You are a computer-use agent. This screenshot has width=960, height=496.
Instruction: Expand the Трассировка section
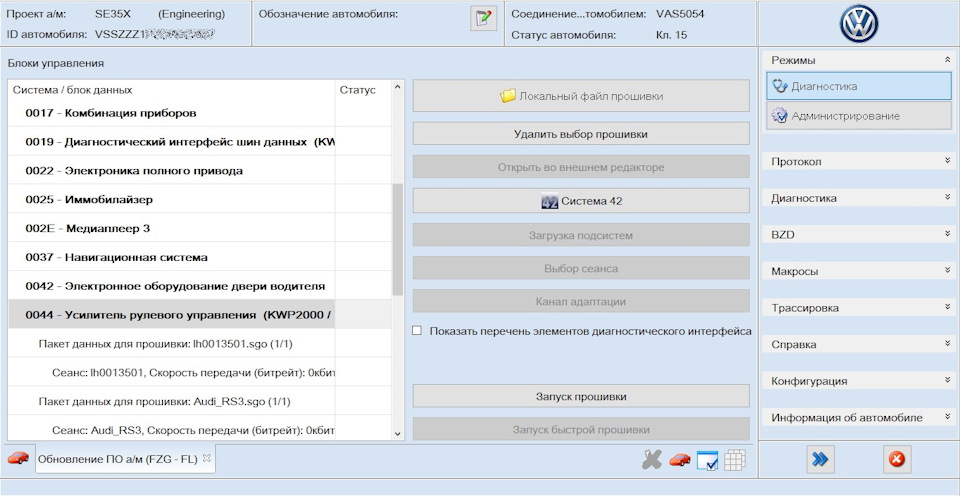pos(947,307)
